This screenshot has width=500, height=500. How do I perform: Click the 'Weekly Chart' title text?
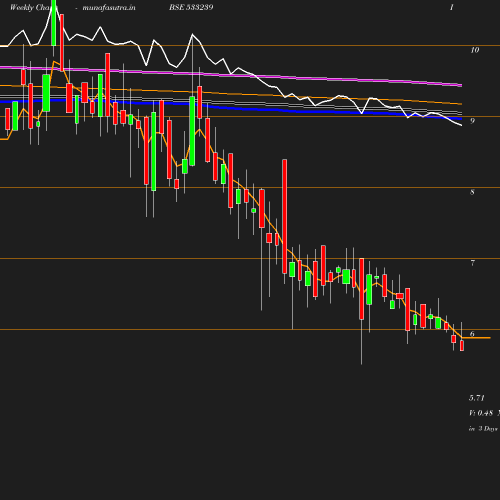click(x=33, y=8)
